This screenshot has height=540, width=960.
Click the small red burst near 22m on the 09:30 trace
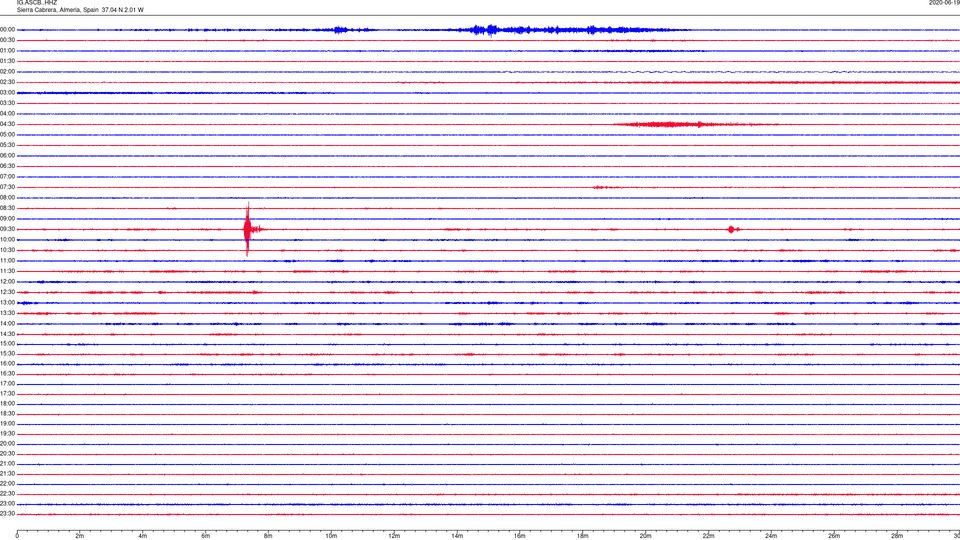pyautogui.click(x=731, y=230)
